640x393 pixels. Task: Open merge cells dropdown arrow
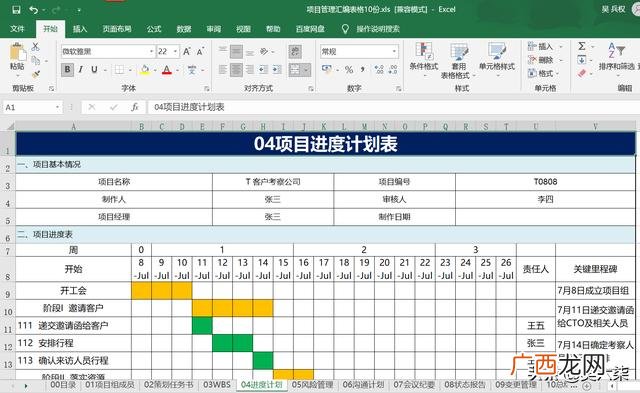click(x=306, y=70)
